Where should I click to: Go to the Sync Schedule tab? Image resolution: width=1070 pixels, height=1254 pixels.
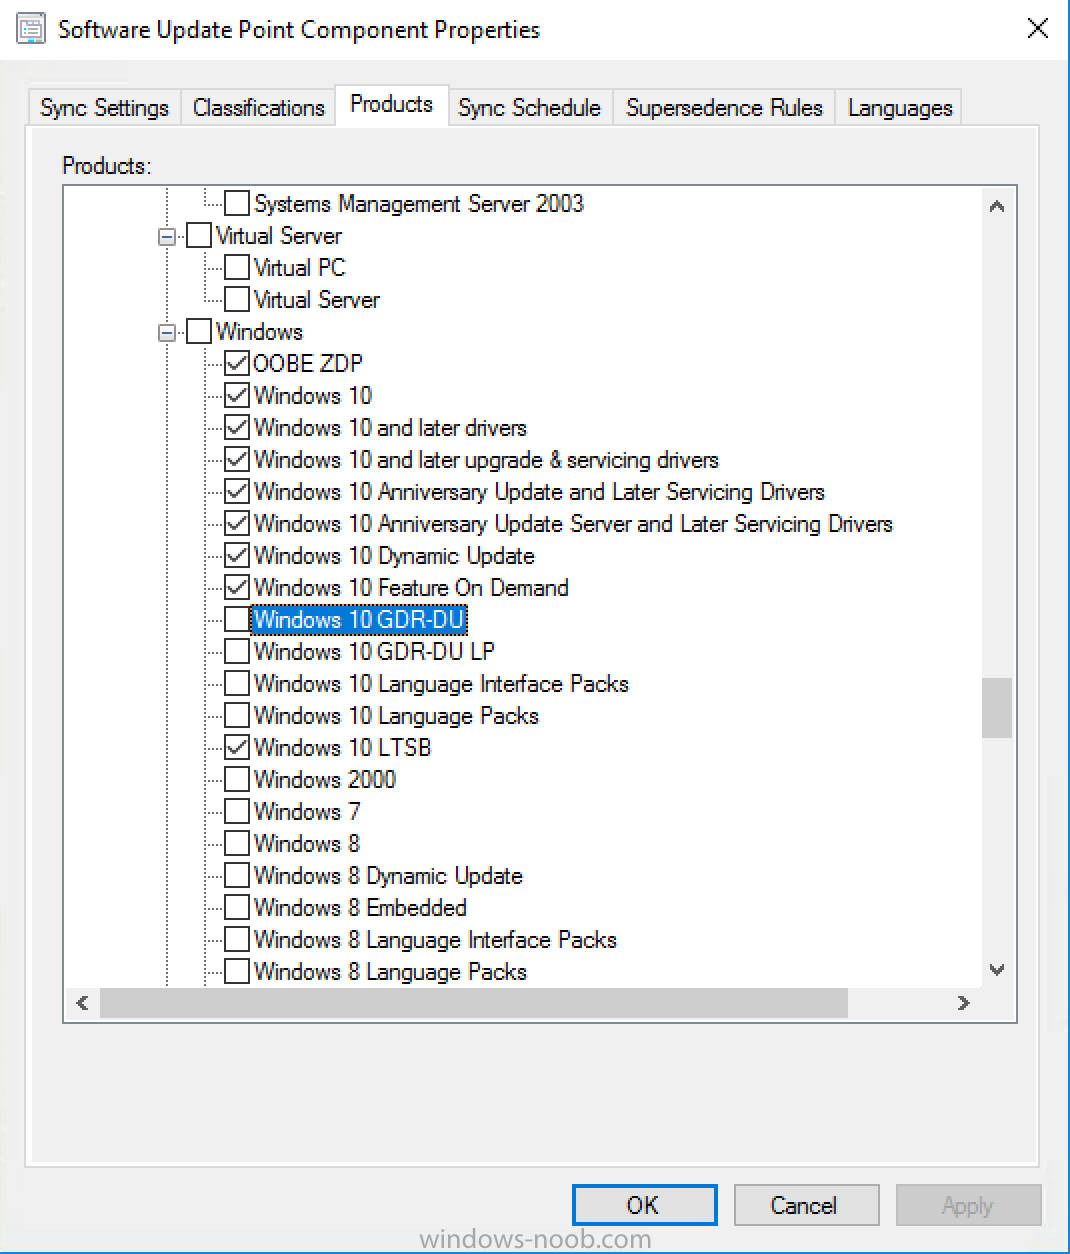(x=529, y=107)
